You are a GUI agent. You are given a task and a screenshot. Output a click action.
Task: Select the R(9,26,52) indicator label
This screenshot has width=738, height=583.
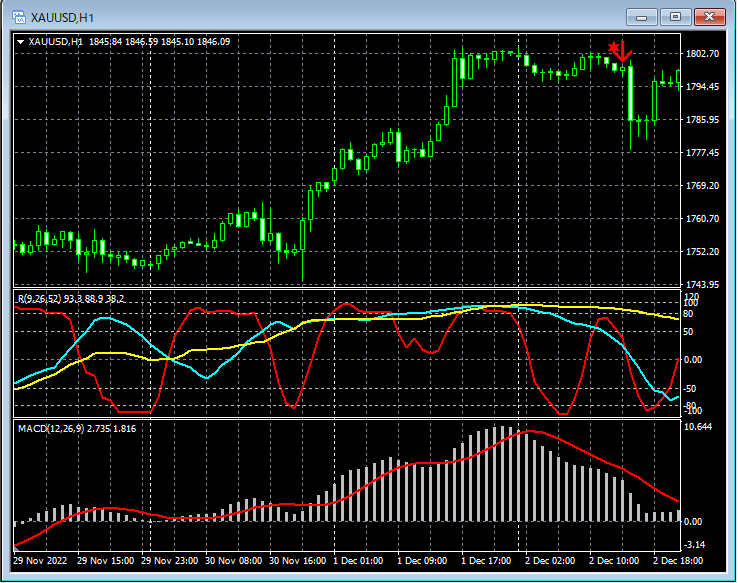[71, 299]
